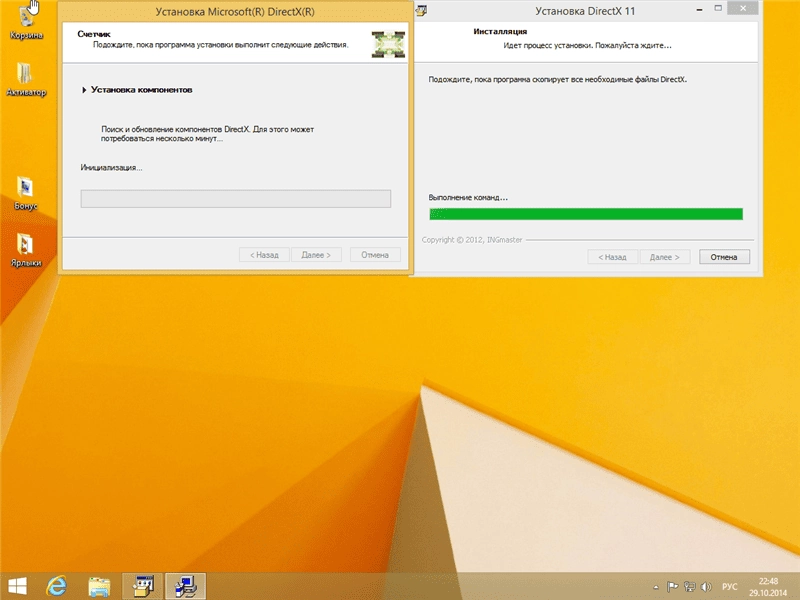
Task: Minimize the DirectX 11 installer window
Action: [x=699, y=9]
